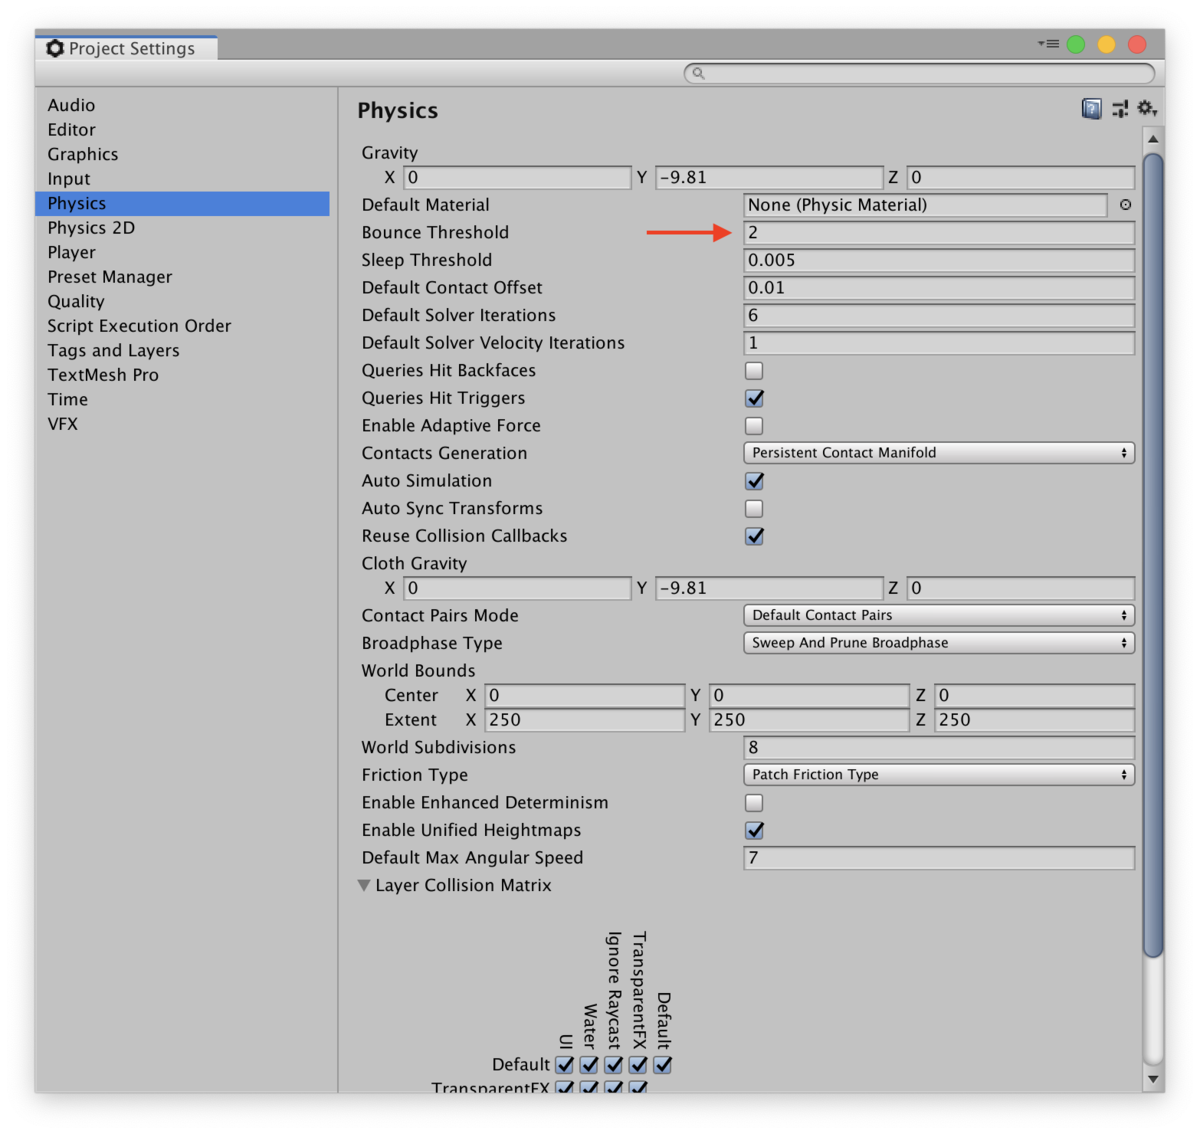Uncheck Default row Default column collision checkbox
The height and width of the screenshot is (1134, 1200).
[x=663, y=1065]
